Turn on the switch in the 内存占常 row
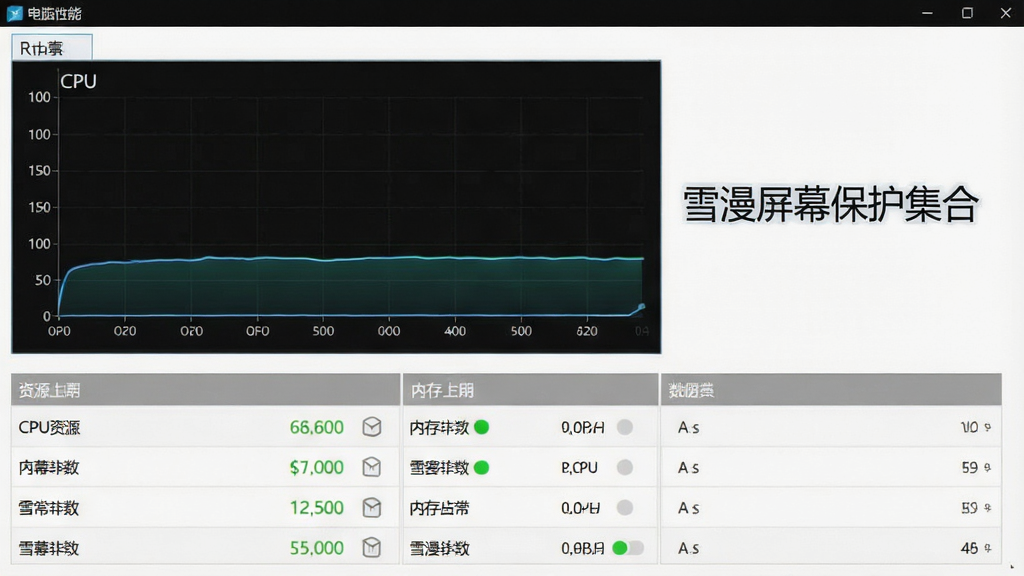 point(625,507)
